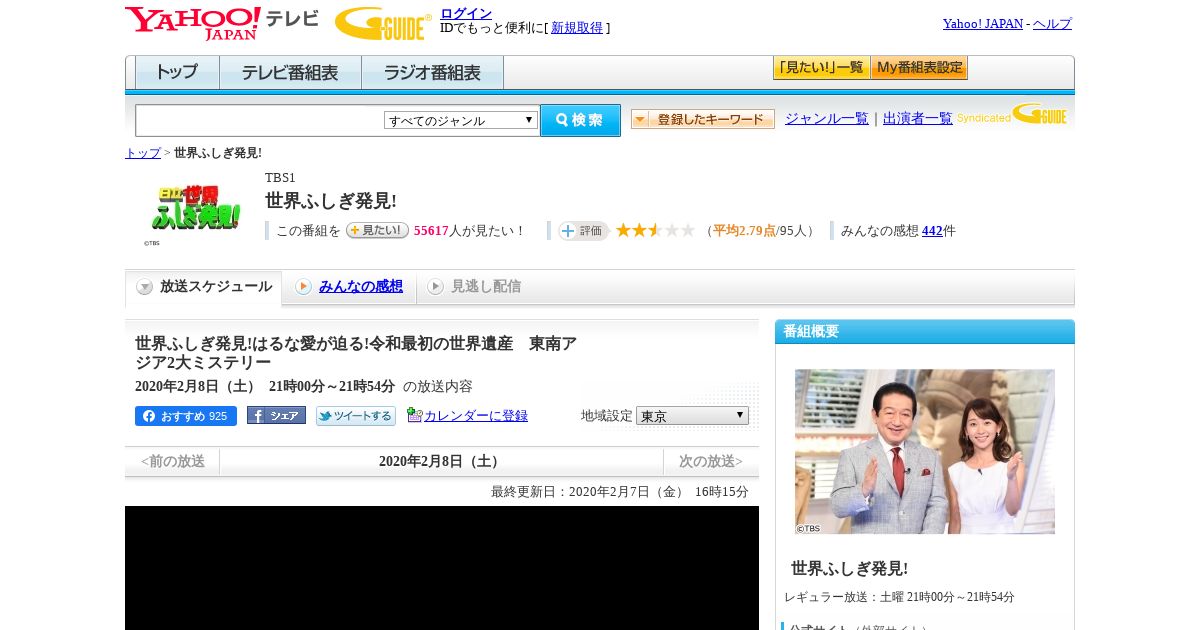Select the みんなの感想 tab
This screenshot has width=1200, height=630.
pos(349,287)
